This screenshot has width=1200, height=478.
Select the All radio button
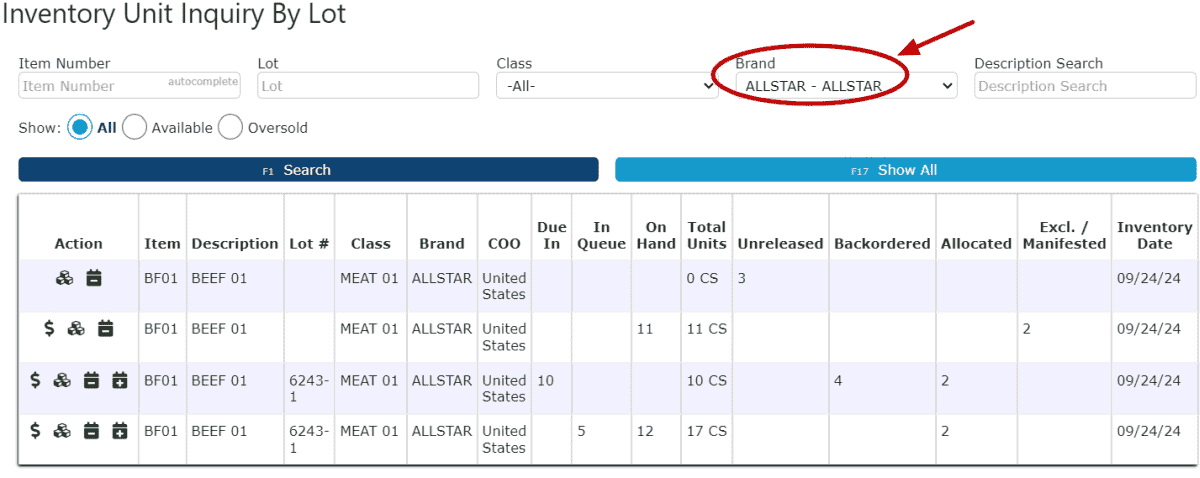click(x=80, y=127)
